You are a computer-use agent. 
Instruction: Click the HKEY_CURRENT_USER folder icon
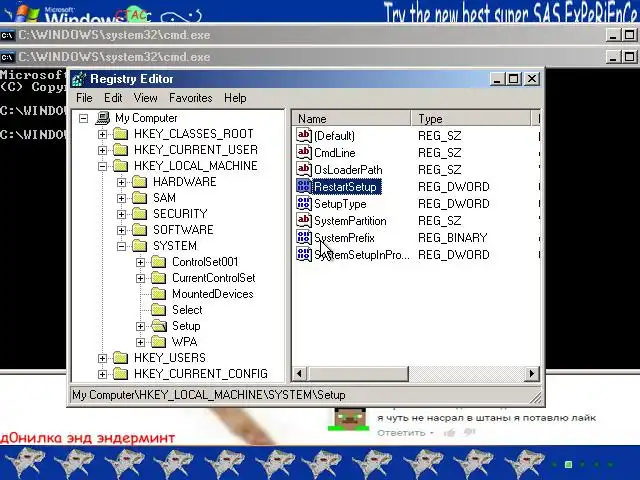120,150
